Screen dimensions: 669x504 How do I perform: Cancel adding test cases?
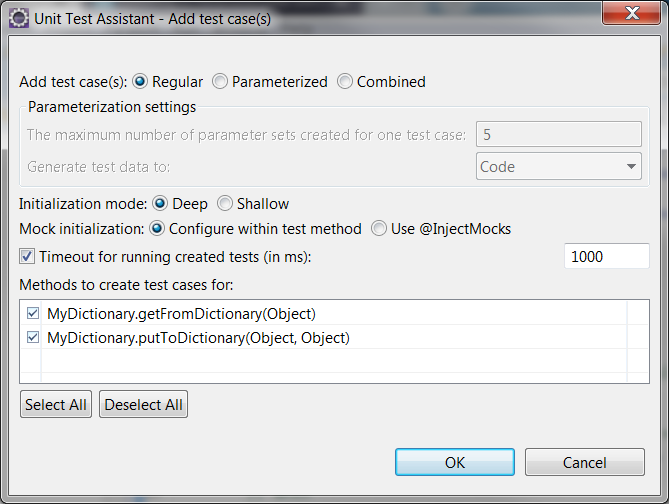[x=585, y=462]
